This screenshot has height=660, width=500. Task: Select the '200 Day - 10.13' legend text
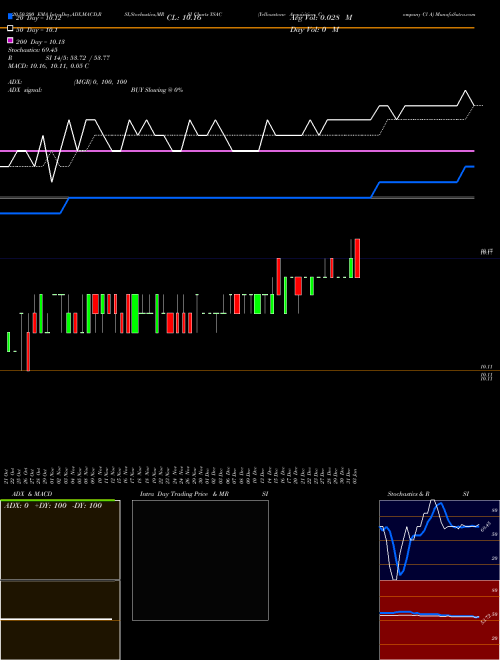[x=40, y=42]
